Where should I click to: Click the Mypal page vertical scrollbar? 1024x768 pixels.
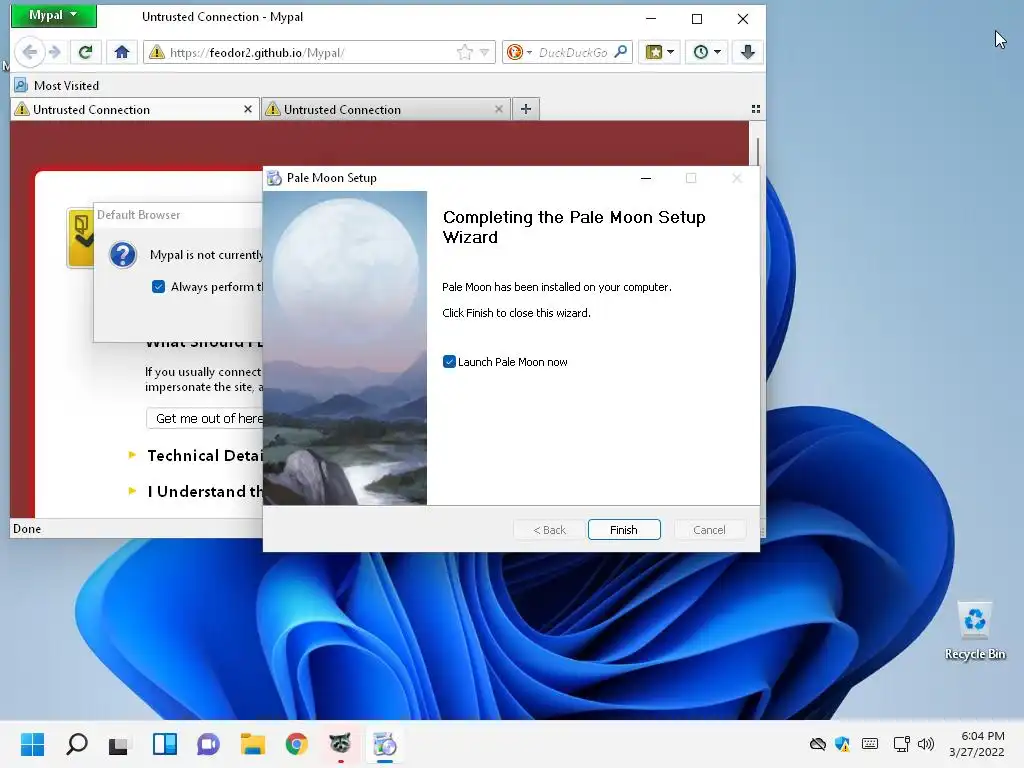[757, 153]
